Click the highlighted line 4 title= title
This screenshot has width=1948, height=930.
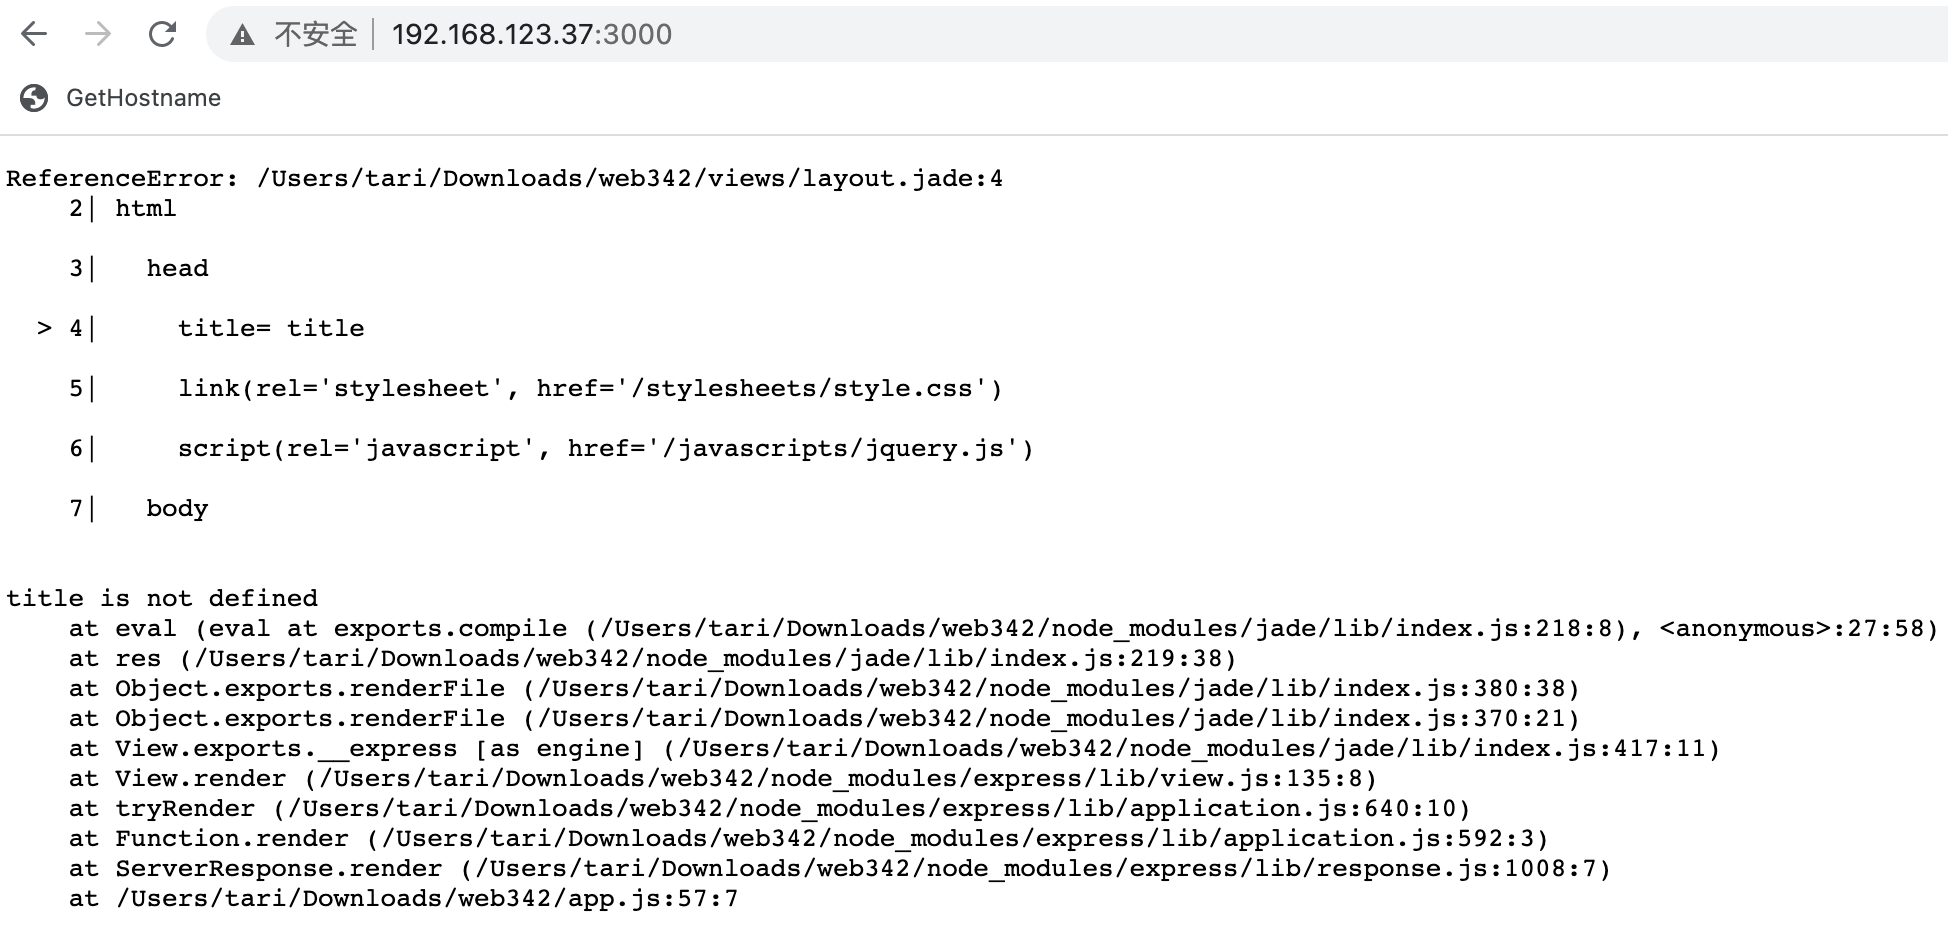tap(200, 328)
